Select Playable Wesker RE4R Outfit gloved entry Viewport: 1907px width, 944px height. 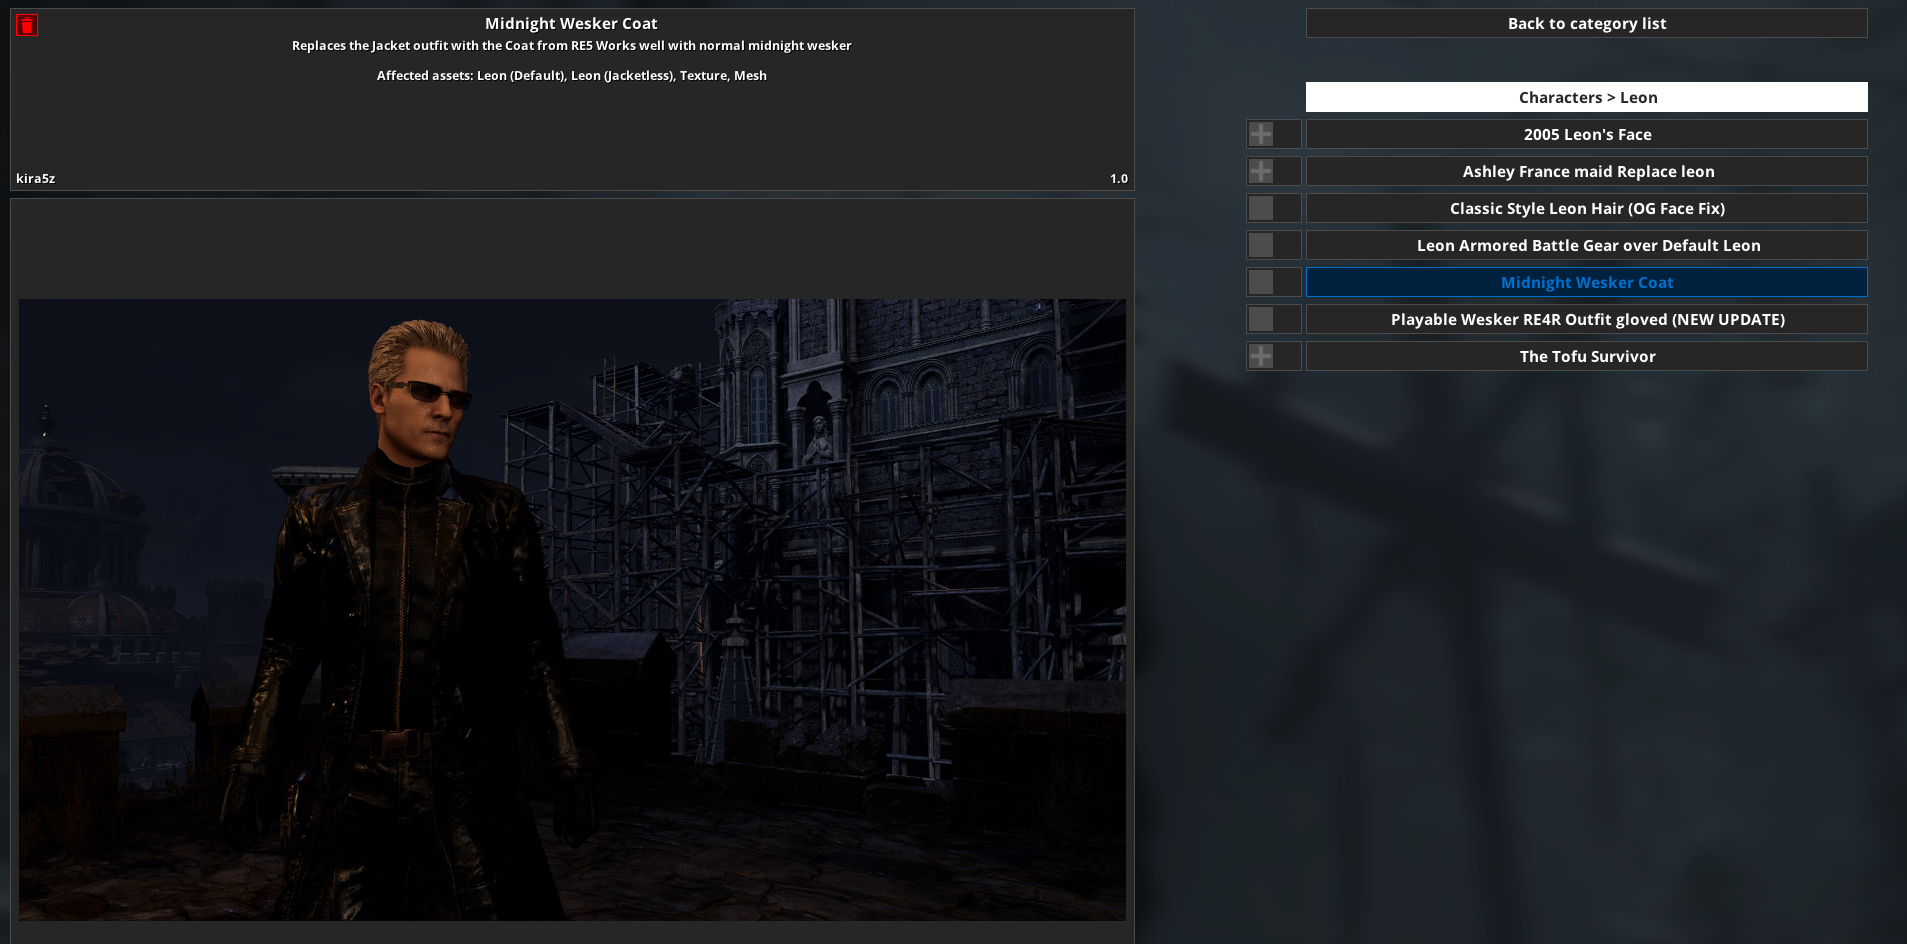[x=1586, y=319]
